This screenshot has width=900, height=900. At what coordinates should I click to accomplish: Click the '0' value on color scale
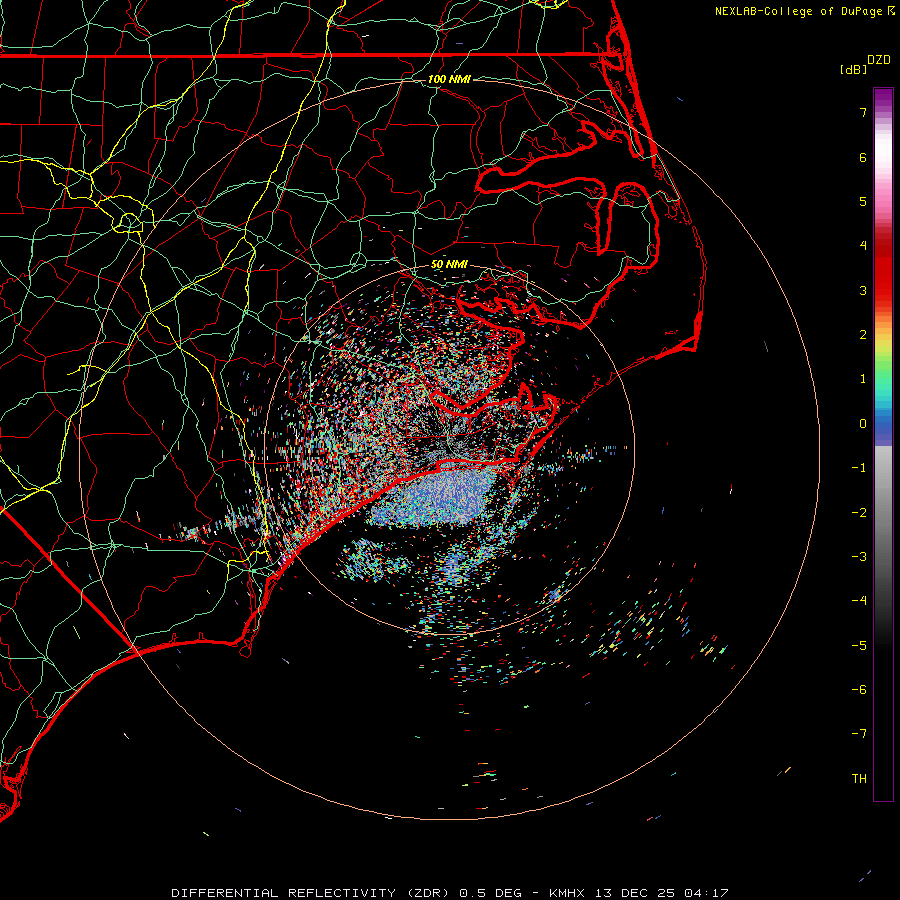click(x=863, y=424)
